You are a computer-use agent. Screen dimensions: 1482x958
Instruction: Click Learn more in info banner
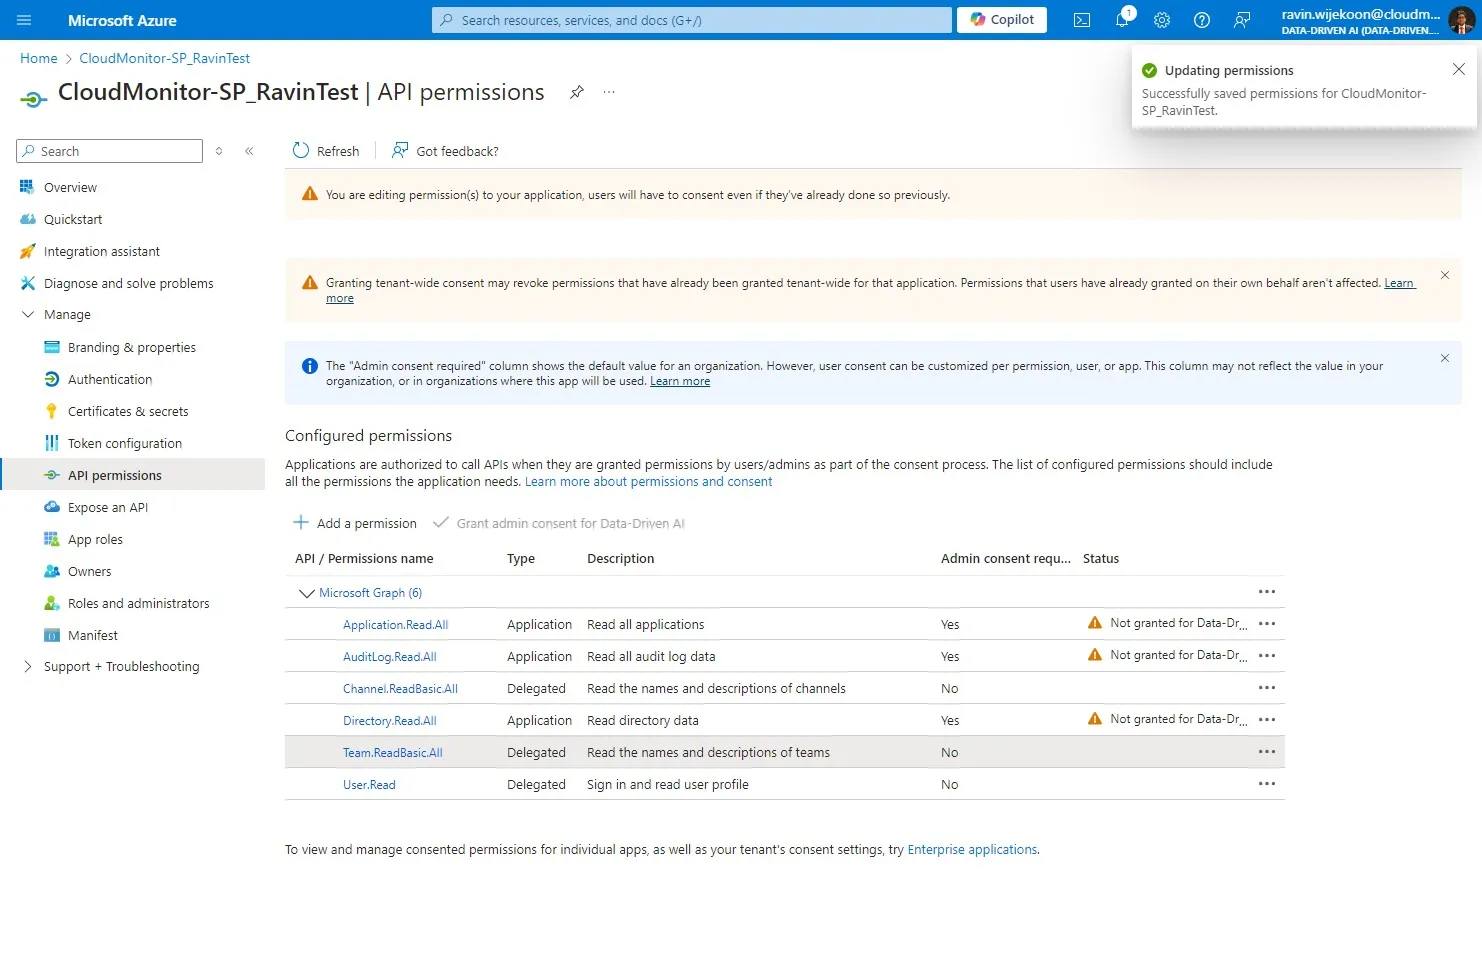coord(680,381)
